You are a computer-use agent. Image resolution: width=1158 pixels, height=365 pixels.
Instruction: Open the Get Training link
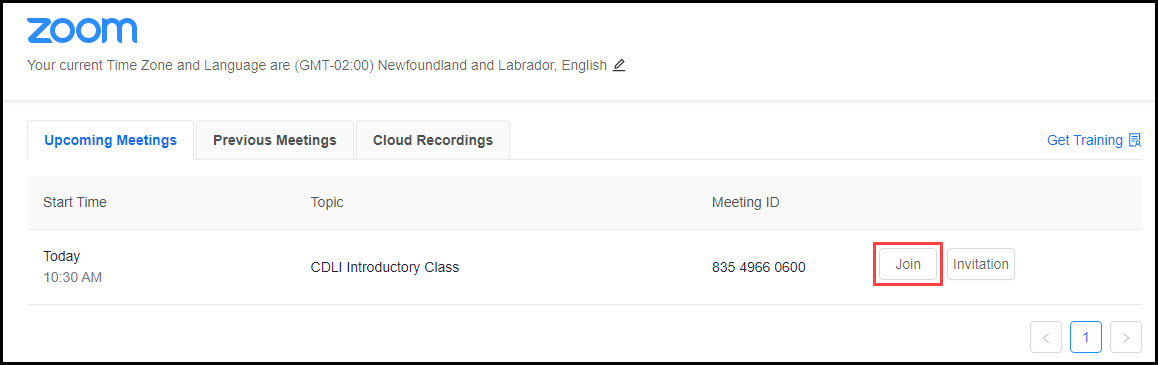1085,140
